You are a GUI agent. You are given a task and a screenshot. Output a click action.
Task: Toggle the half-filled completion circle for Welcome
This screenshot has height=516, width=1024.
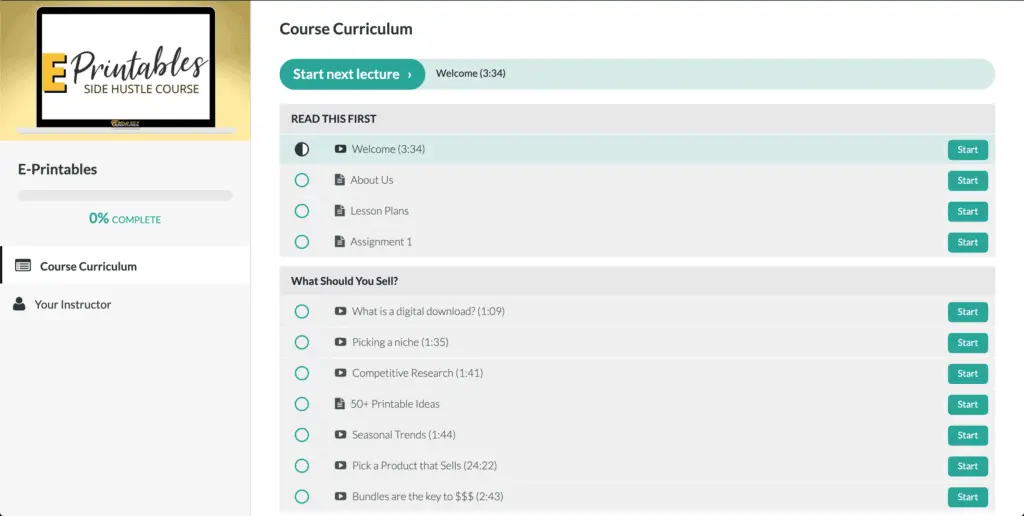(302, 149)
